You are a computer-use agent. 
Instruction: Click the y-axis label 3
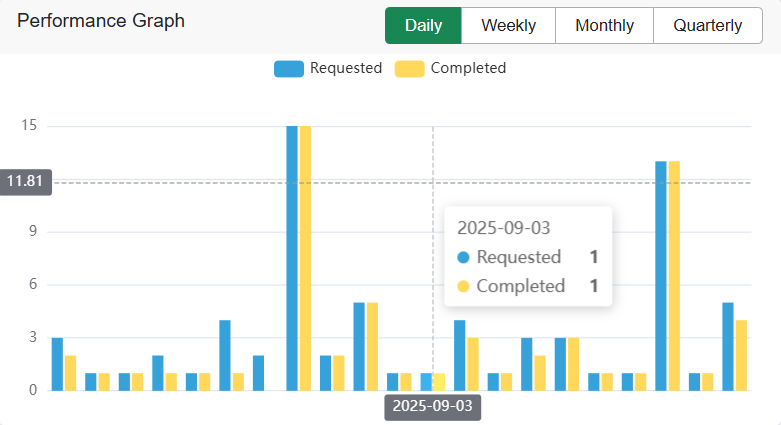(33, 337)
